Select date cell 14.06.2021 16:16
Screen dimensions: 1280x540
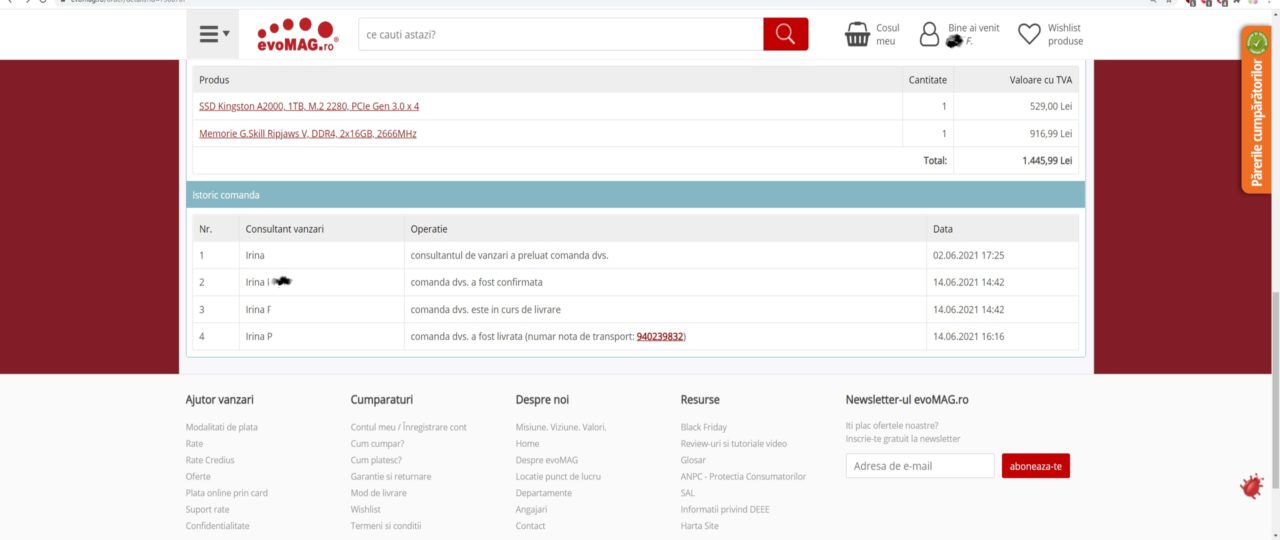(968, 337)
